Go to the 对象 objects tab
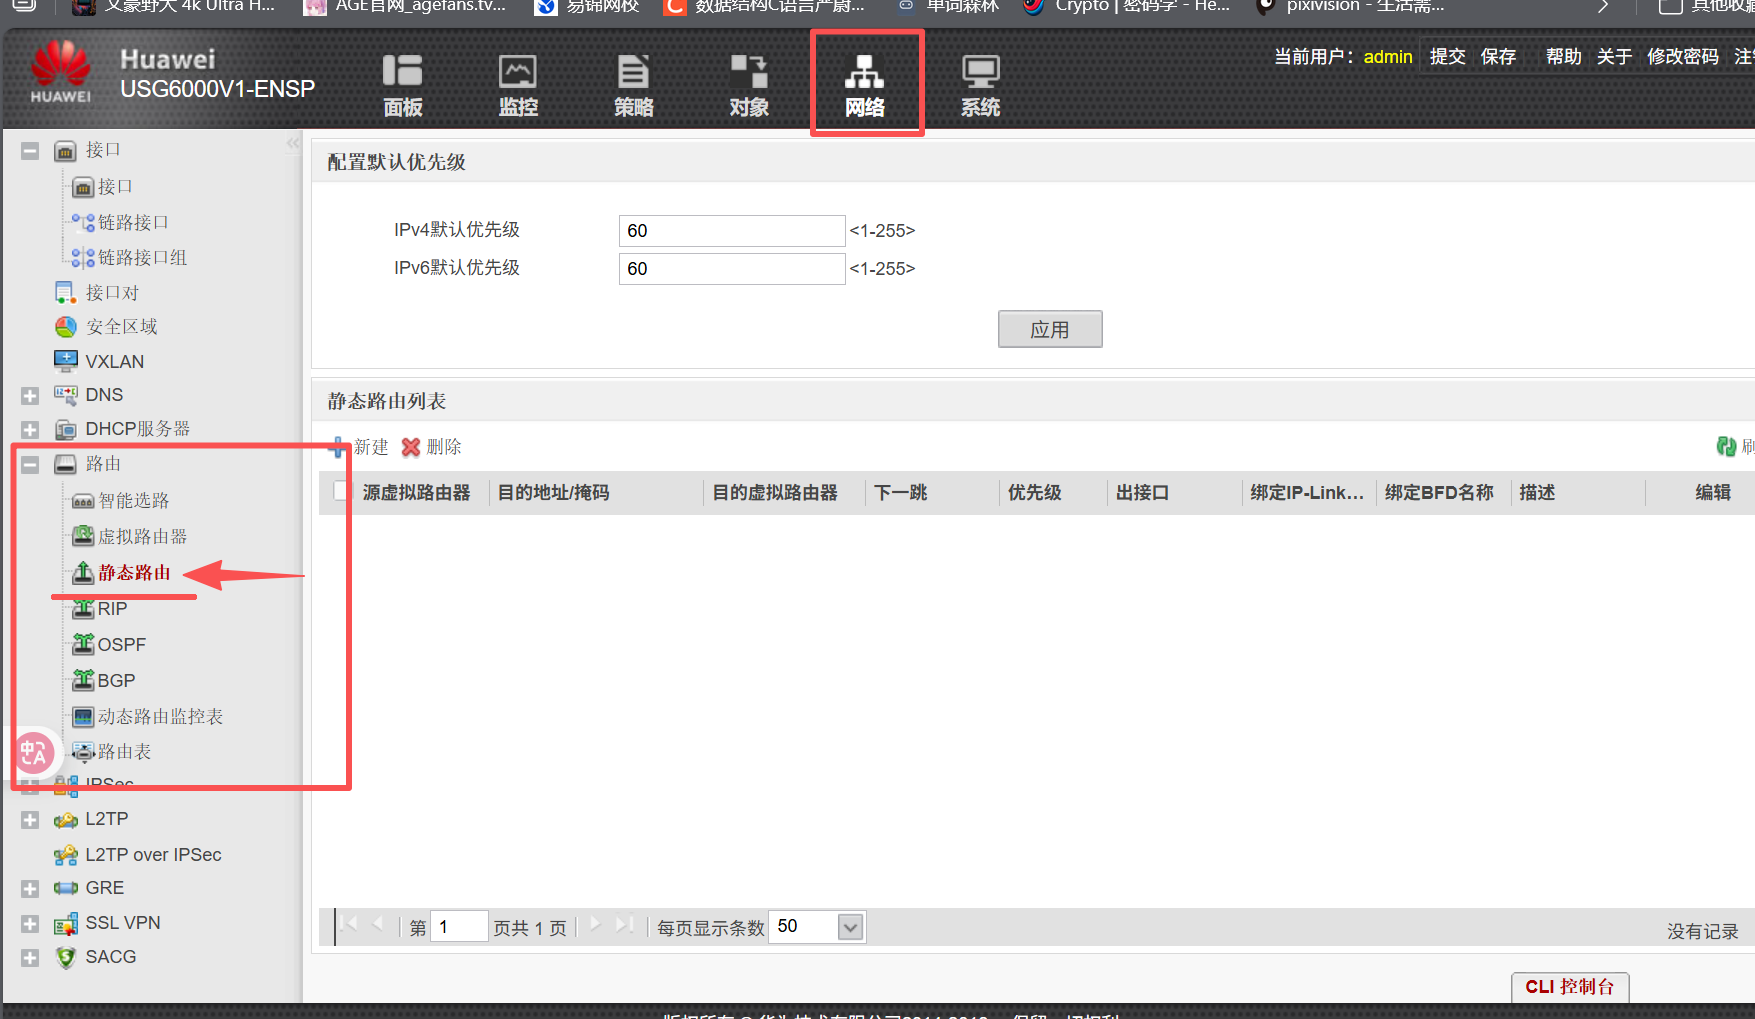This screenshot has height=1019, width=1755. click(x=749, y=86)
